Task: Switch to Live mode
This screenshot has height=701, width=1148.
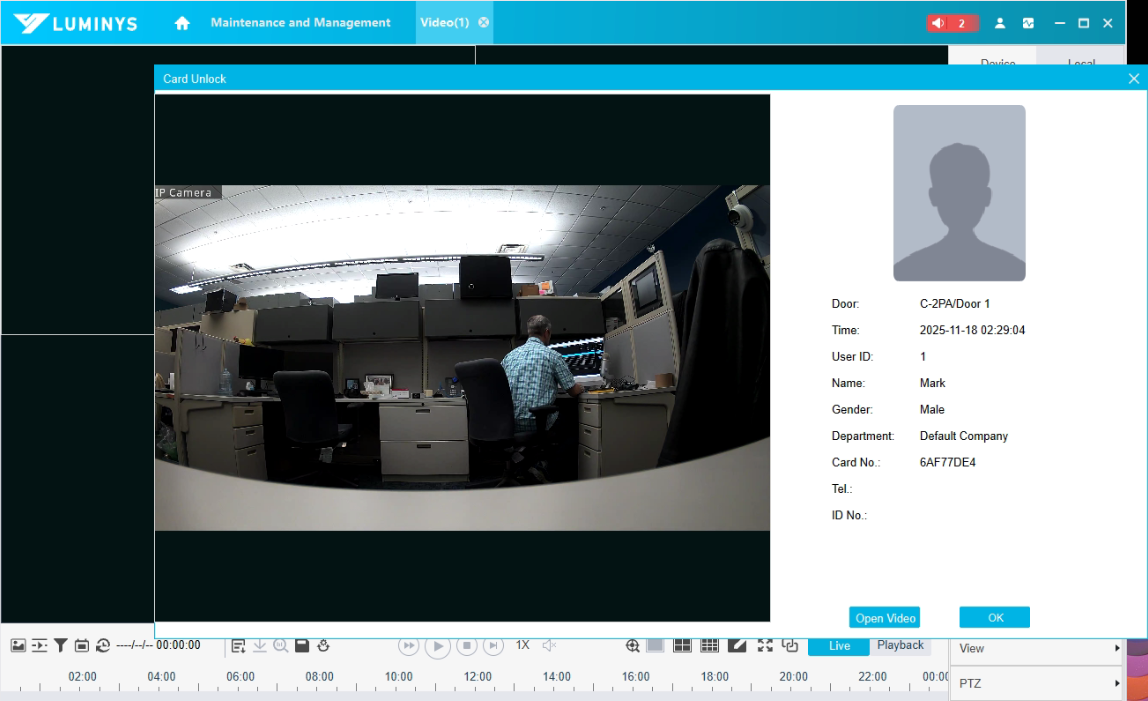Action: [839, 646]
